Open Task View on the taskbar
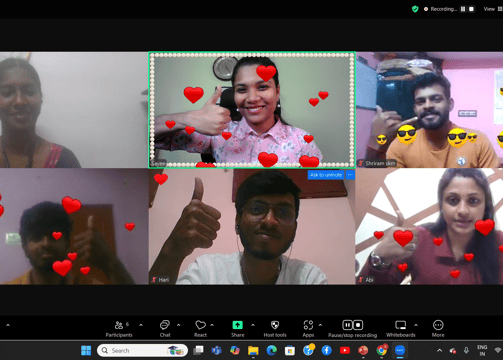 (198, 350)
